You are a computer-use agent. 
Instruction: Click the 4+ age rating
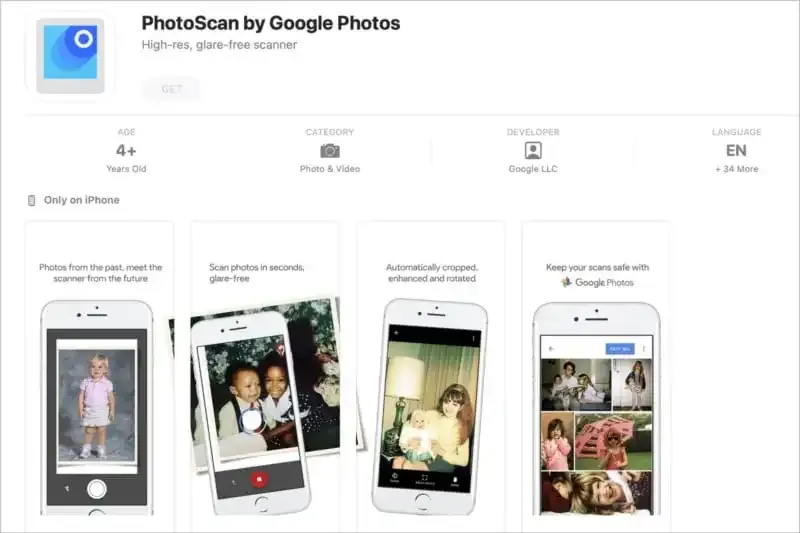pyautogui.click(x=126, y=150)
